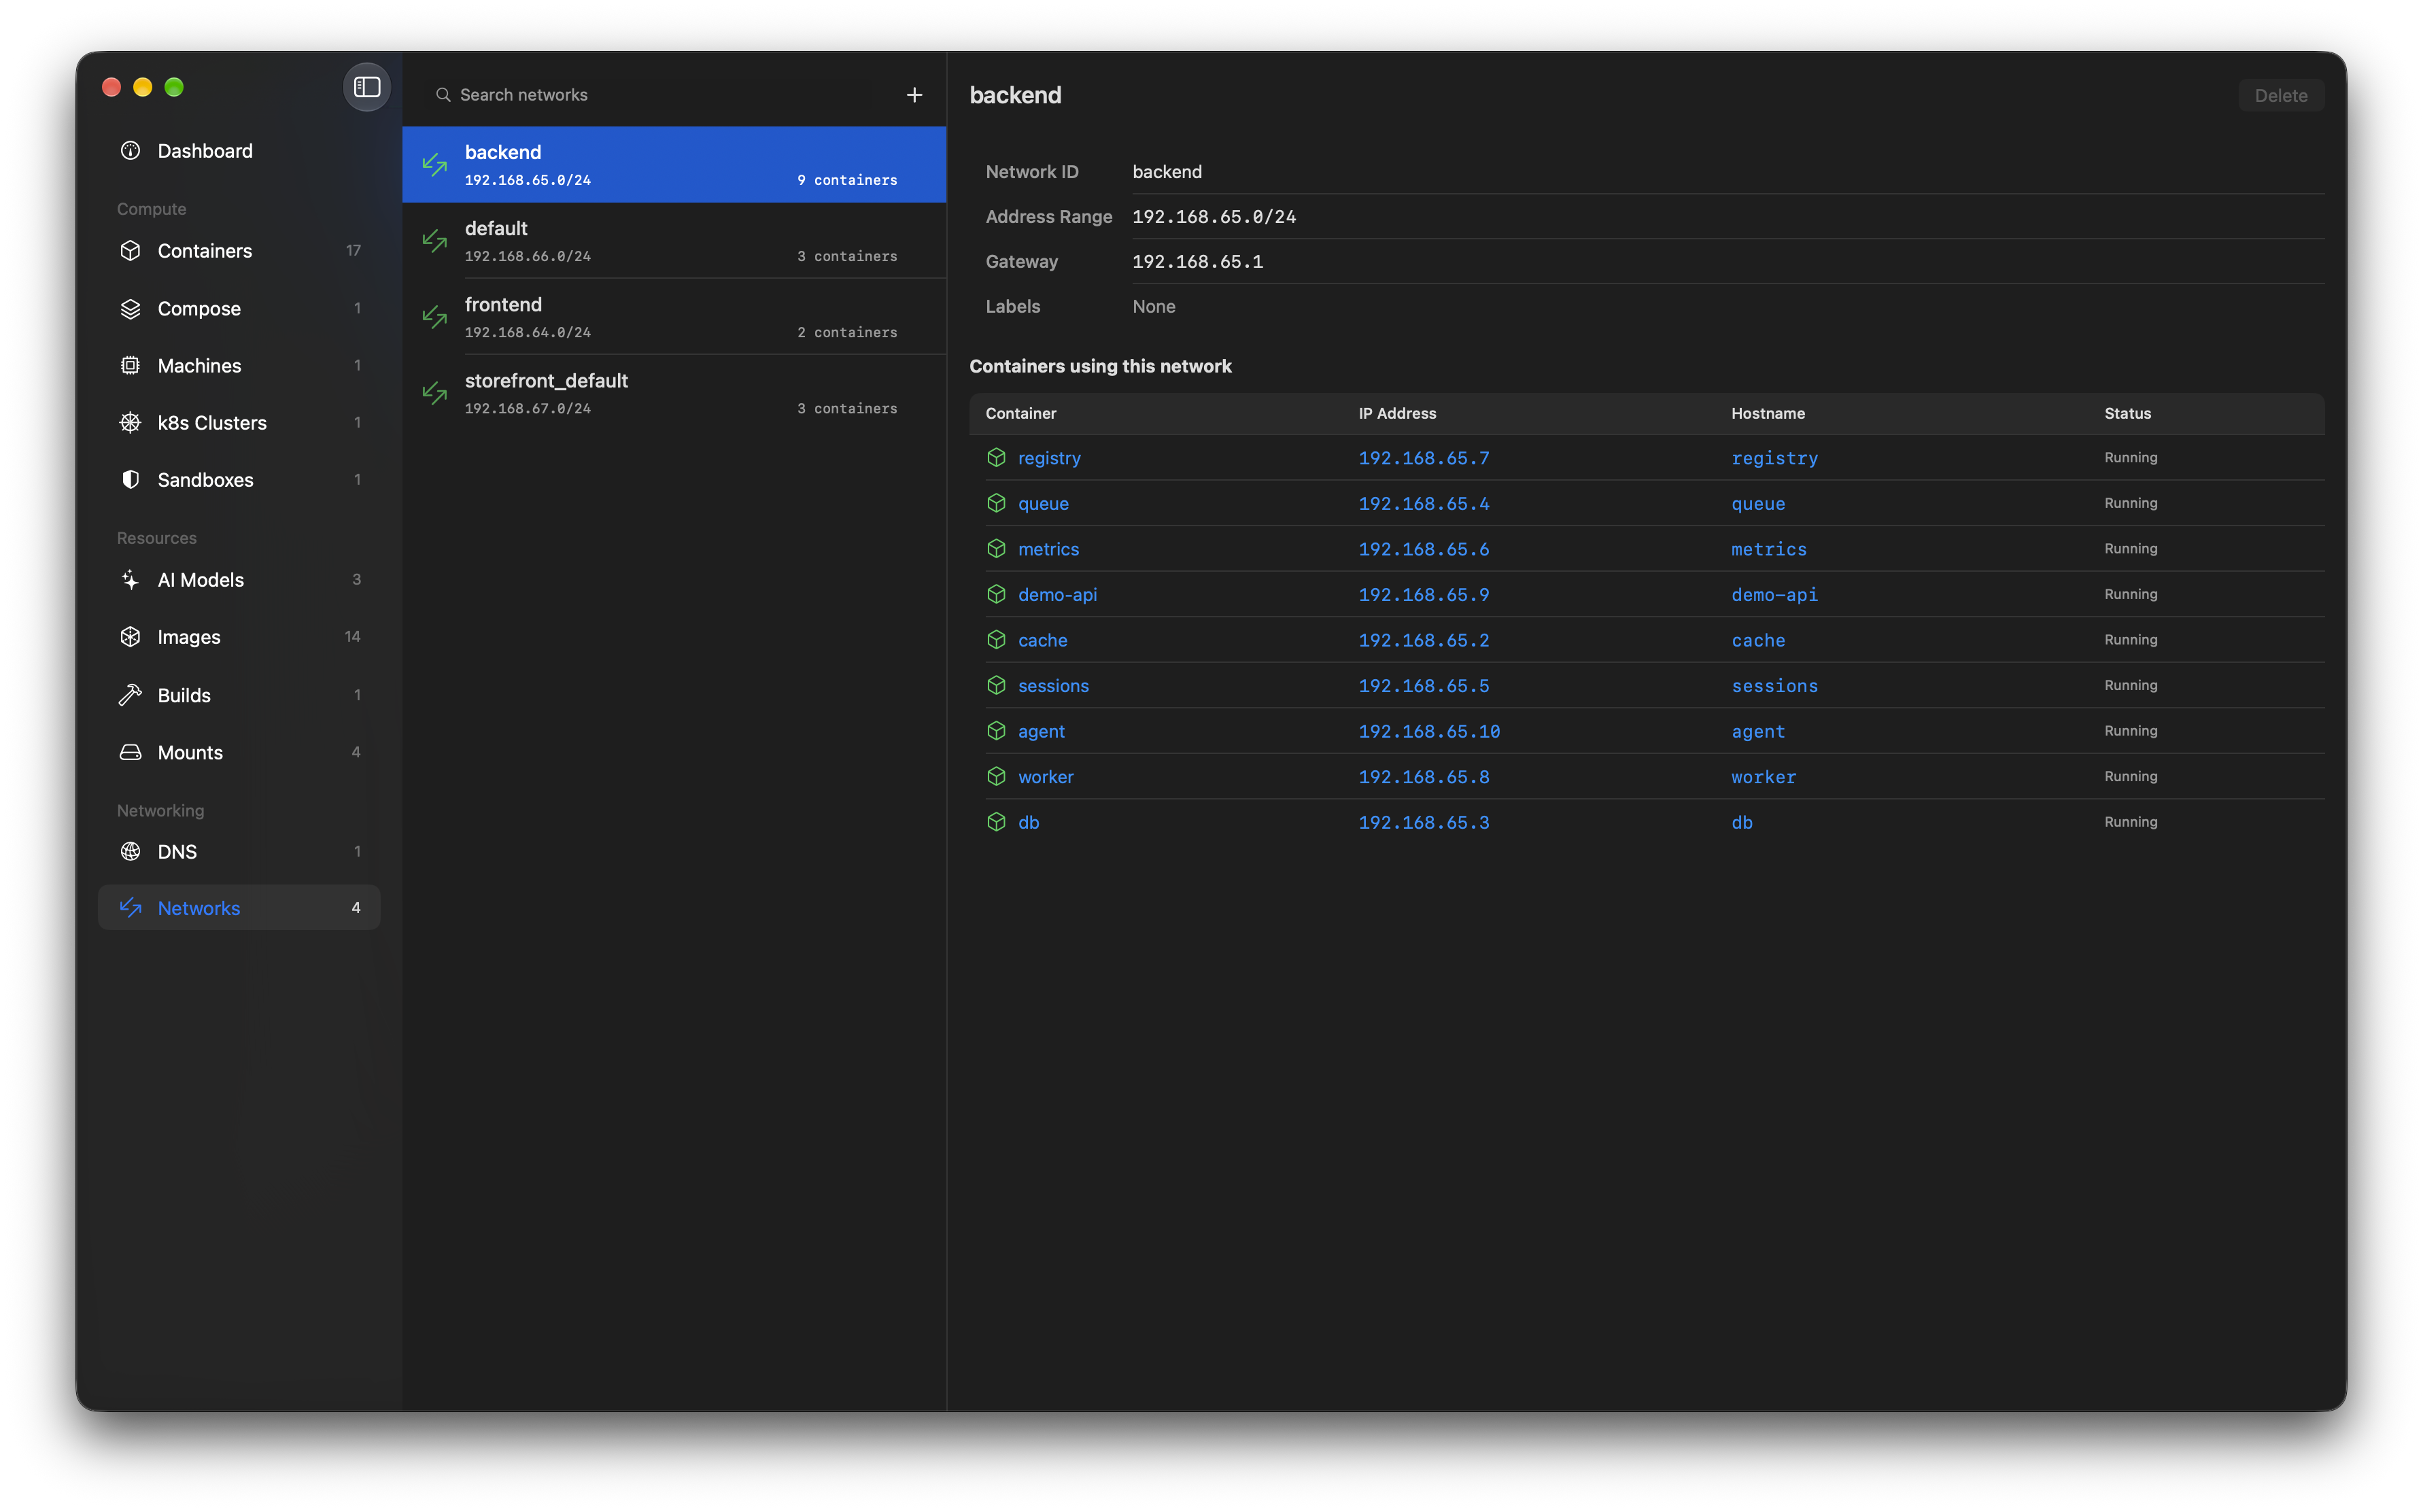Open the demo-api container link

[x=1057, y=595]
